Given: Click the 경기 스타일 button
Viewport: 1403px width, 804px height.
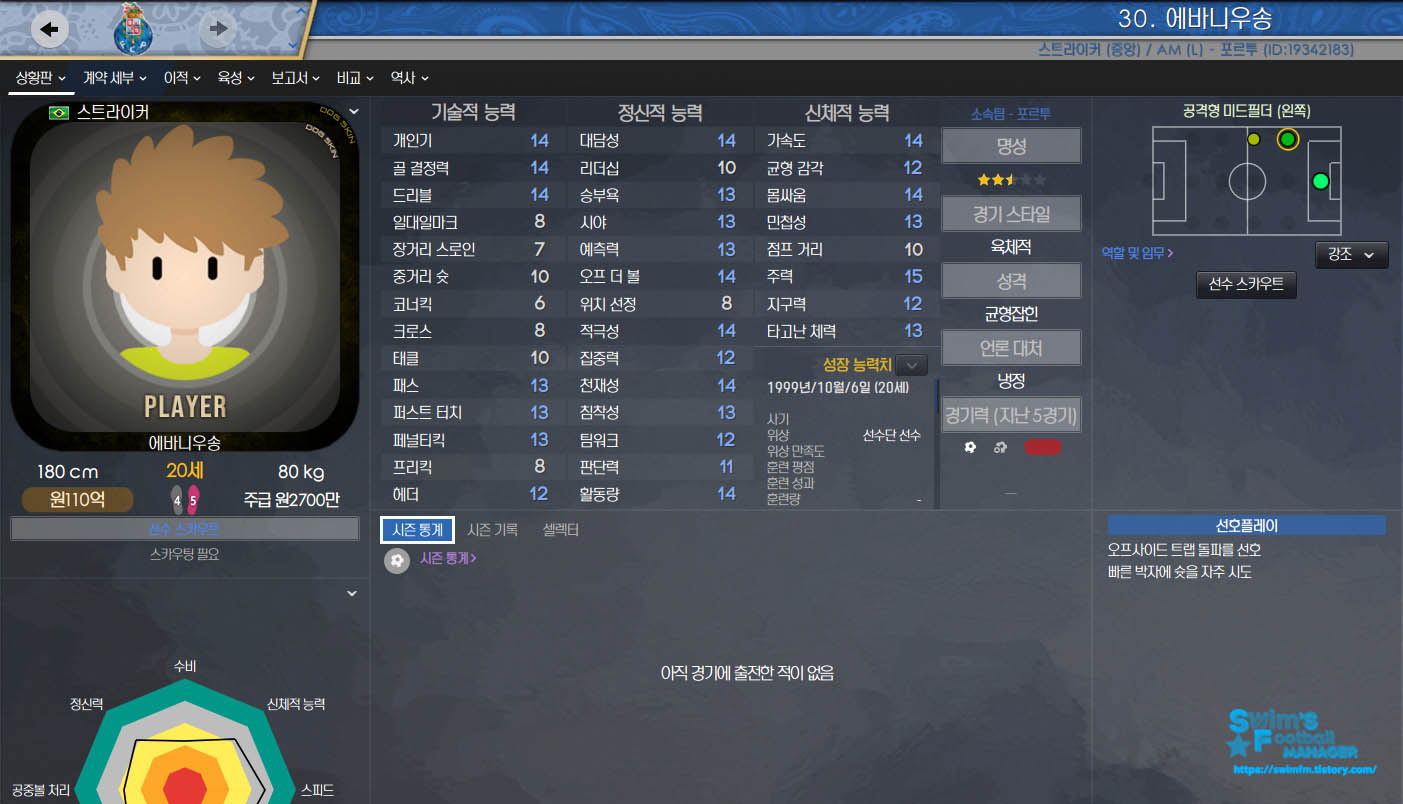Looking at the screenshot, I should pyautogui.click(x=1012, y=213).
